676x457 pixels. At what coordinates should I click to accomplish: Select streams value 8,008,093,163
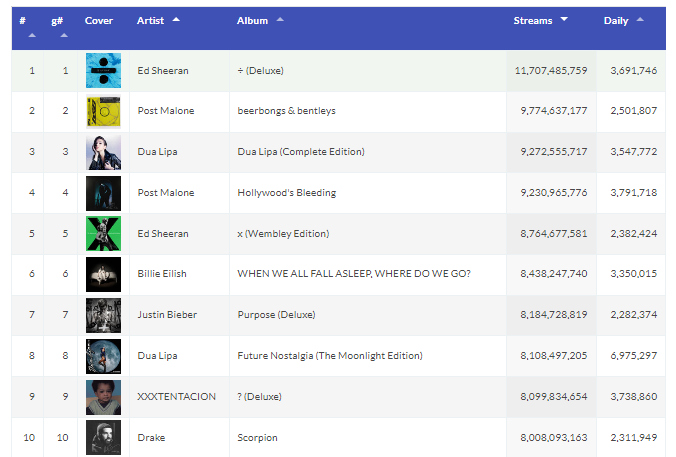coord(554,438)
